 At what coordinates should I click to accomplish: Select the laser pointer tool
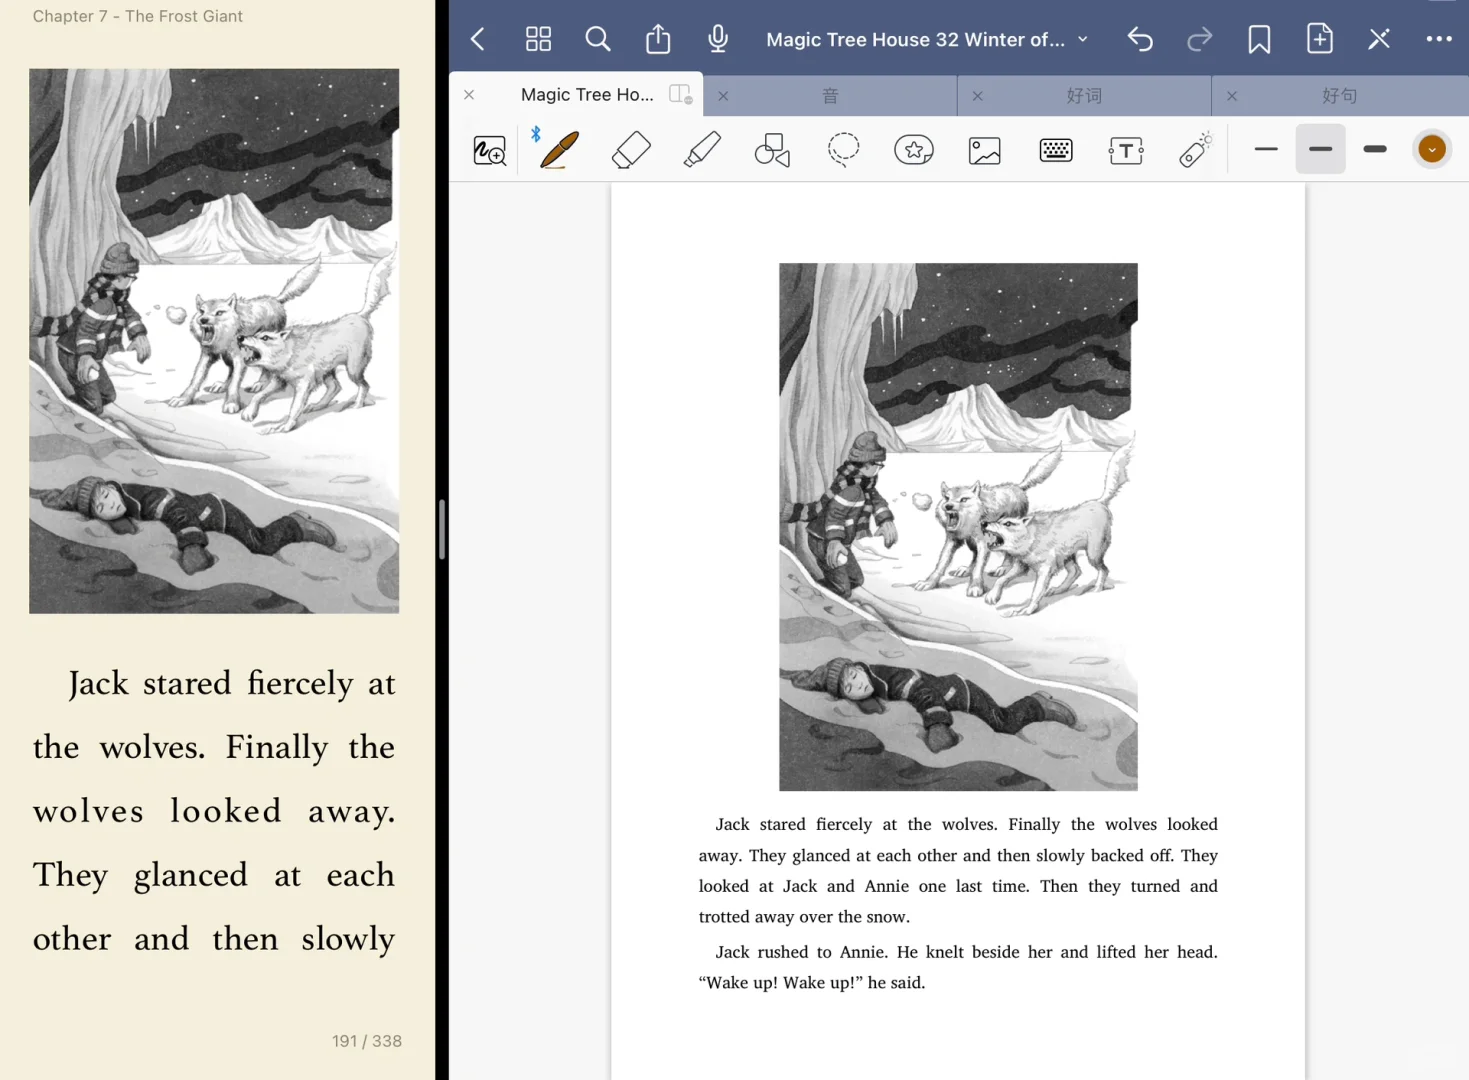[x=1196, y=150]
